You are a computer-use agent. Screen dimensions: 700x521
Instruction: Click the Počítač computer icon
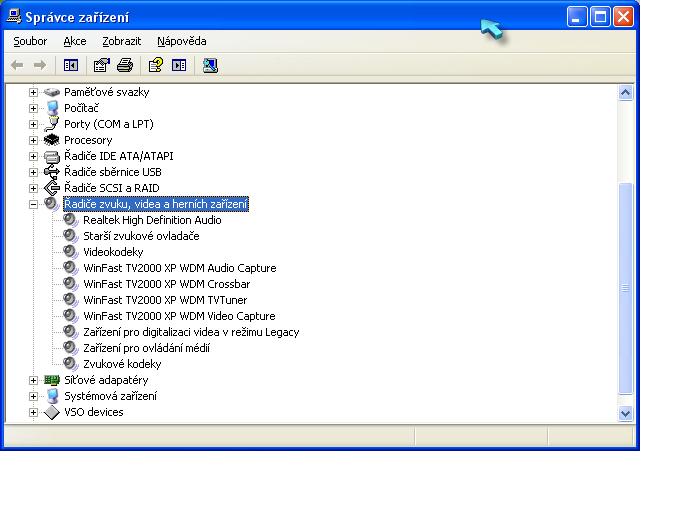click(52, 108)
